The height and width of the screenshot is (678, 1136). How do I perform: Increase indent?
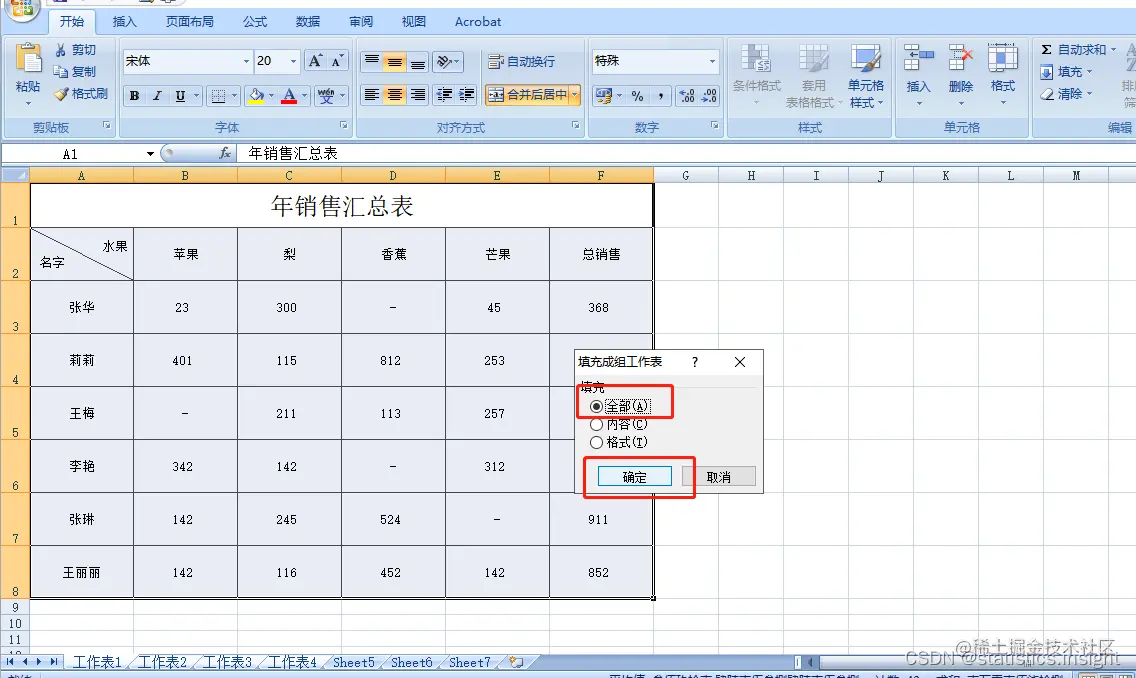pyautogui.click(x=467, y=95)
